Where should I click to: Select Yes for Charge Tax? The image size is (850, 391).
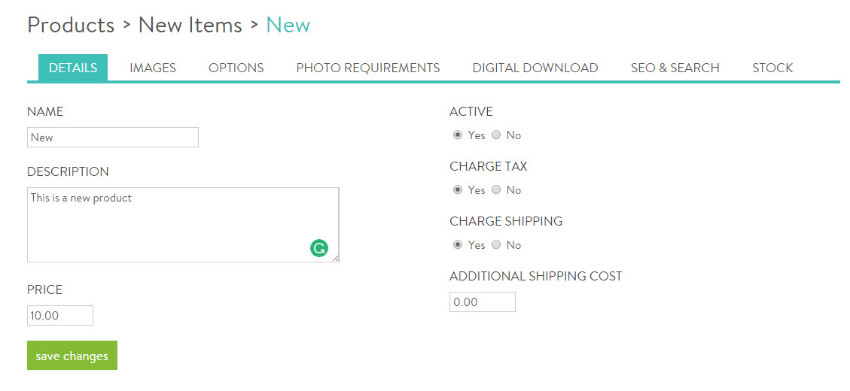click(458, 190)
